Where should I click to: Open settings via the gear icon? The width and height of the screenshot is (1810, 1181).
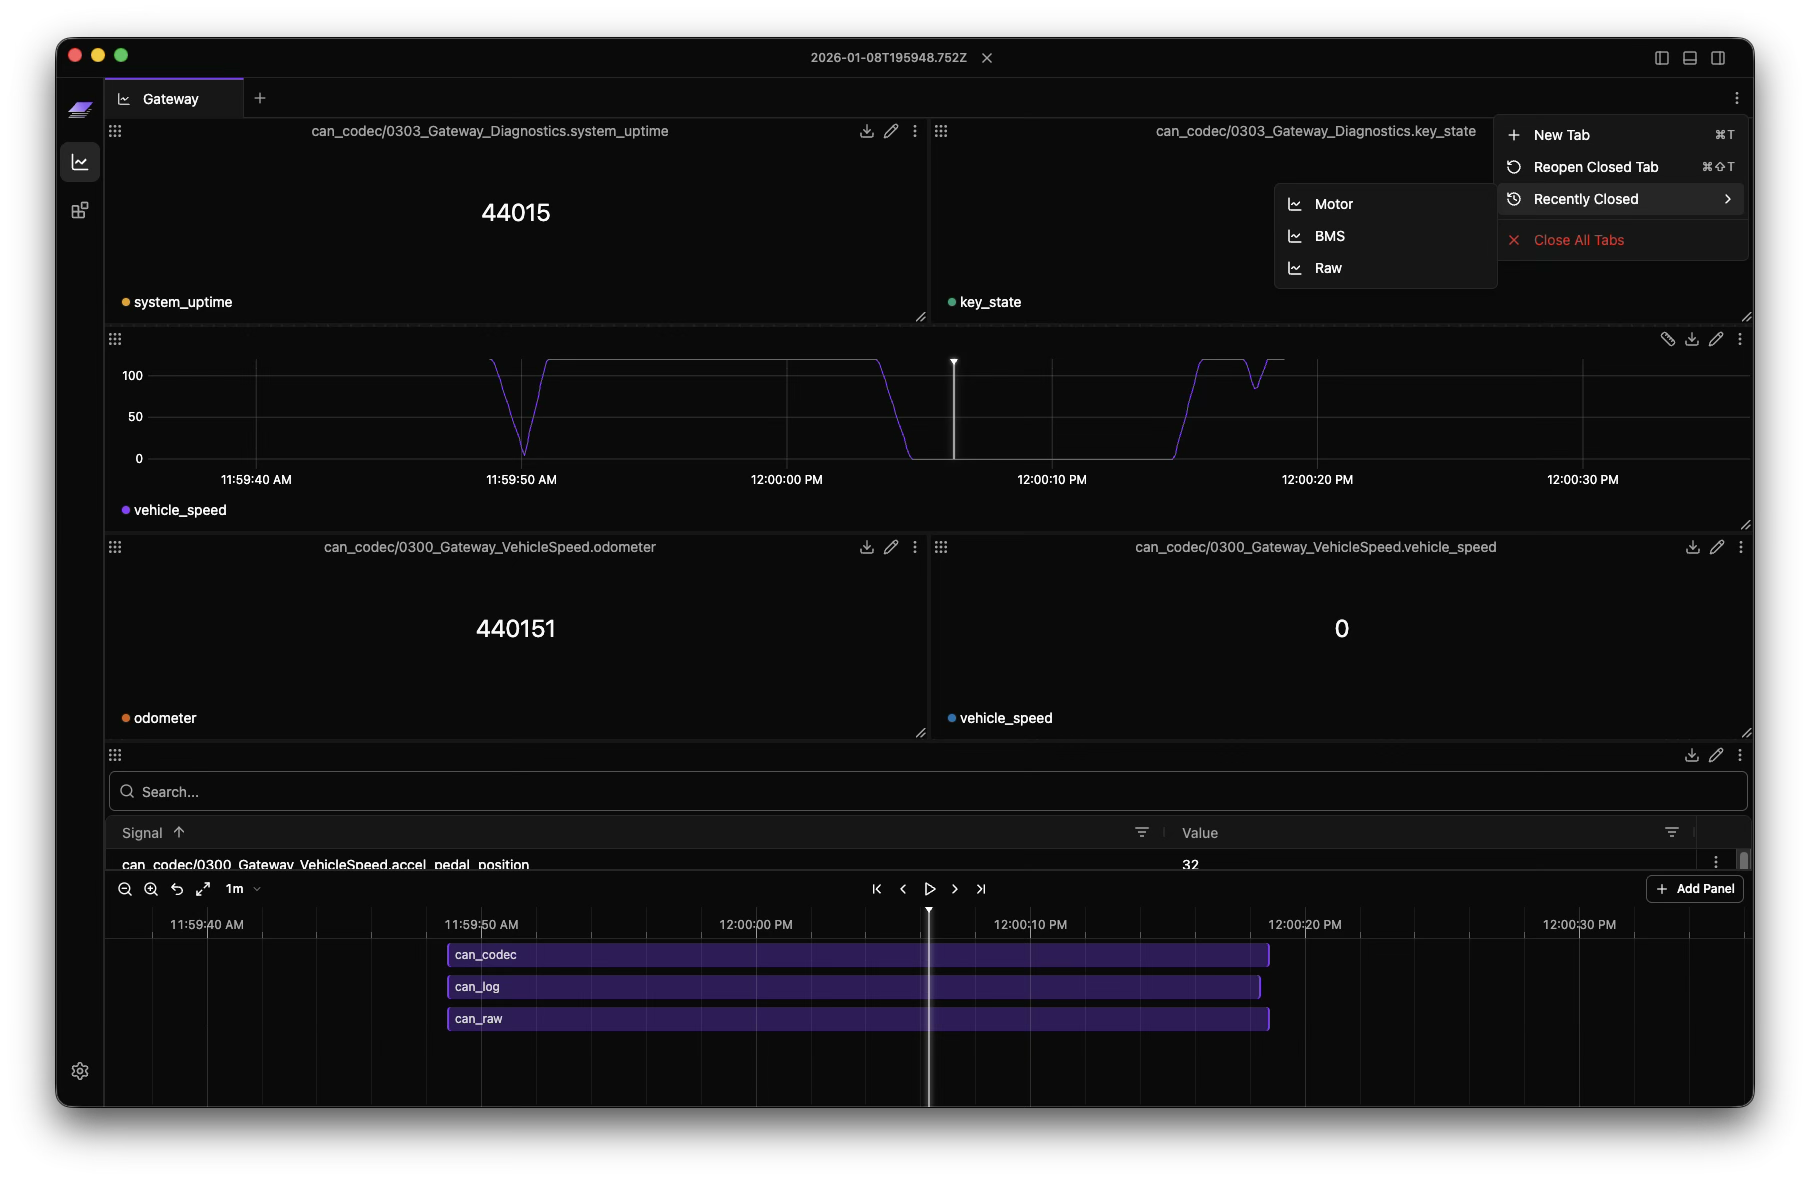(80, 1070)
